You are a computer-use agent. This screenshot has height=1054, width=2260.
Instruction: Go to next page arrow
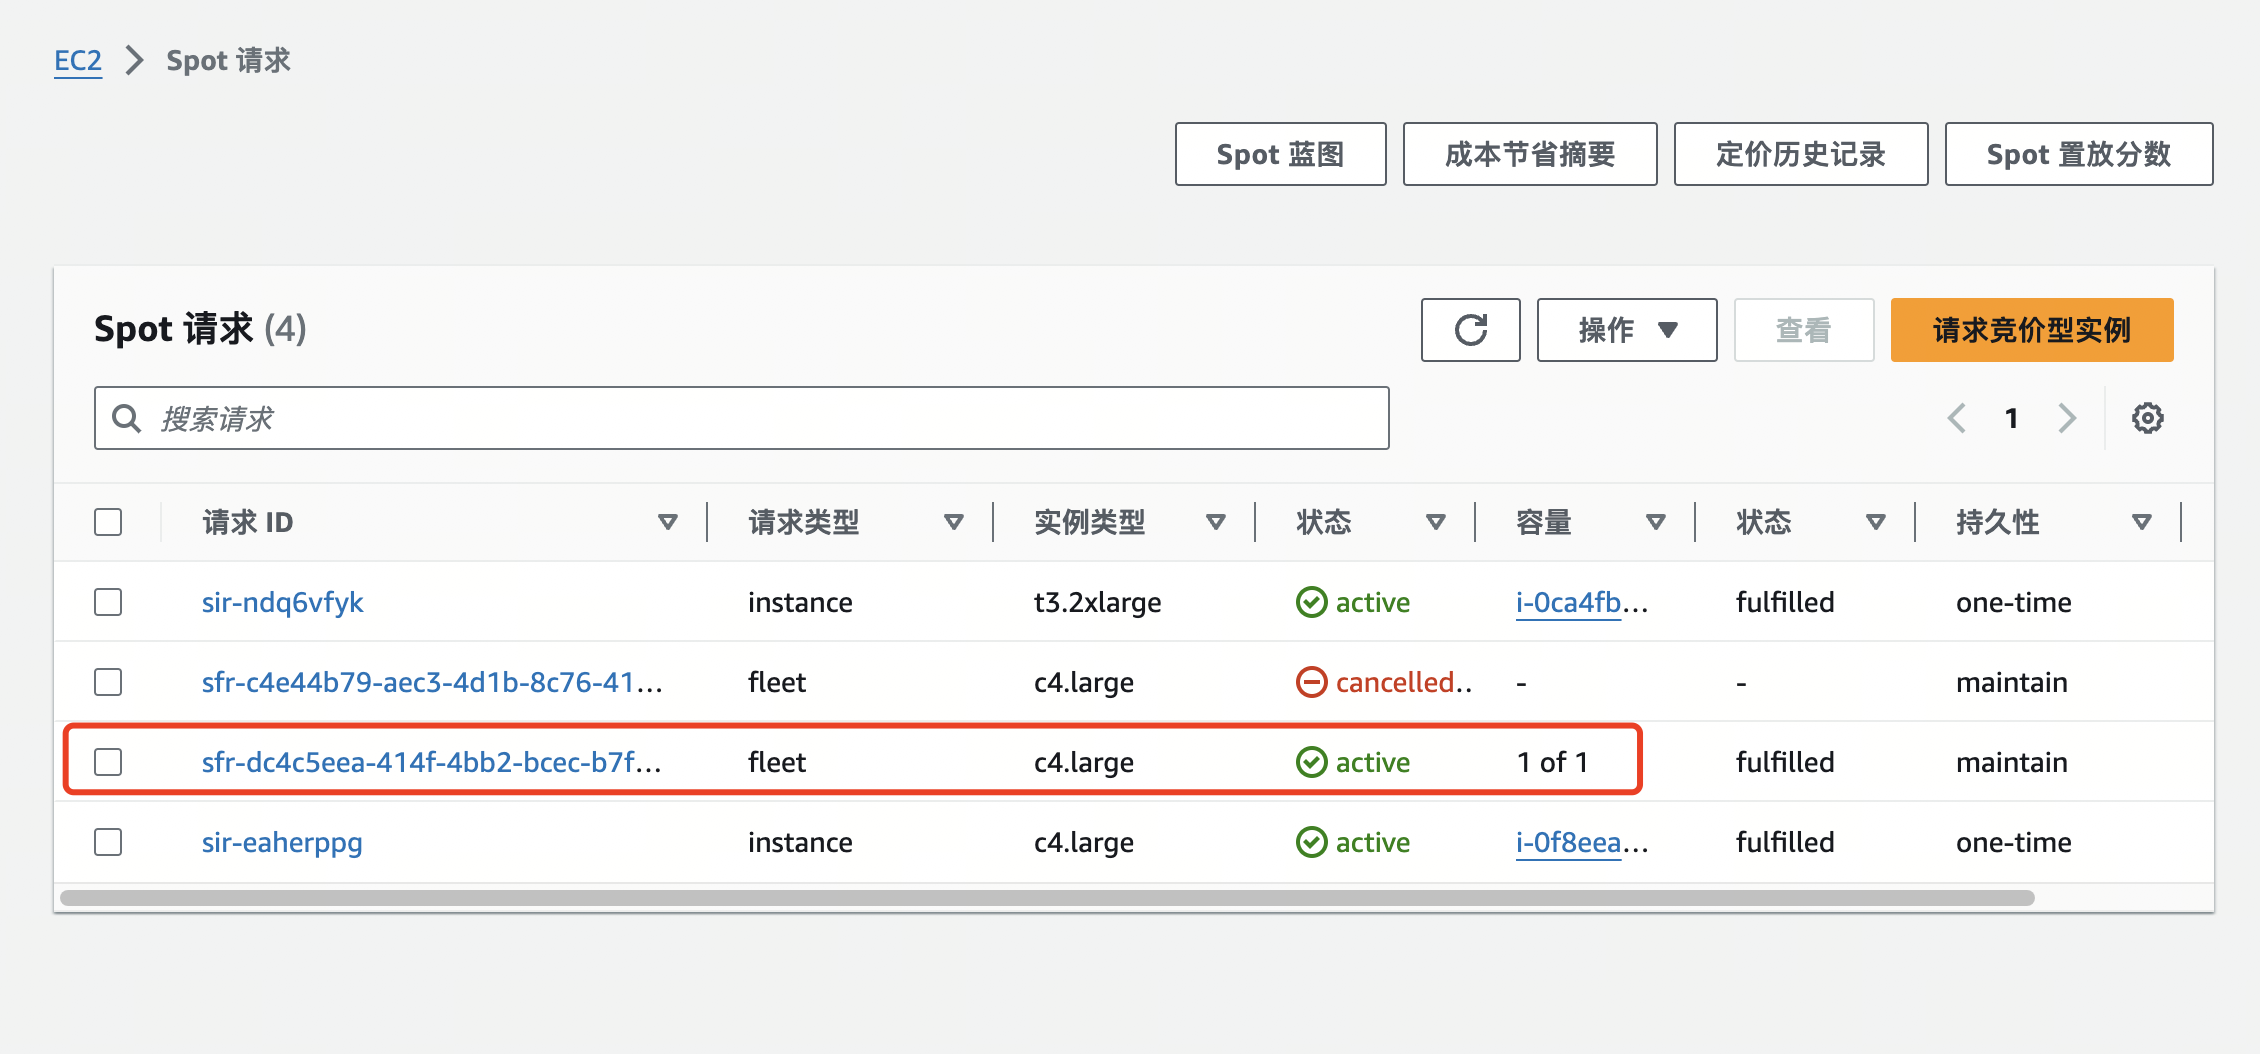coord(2067,418)
